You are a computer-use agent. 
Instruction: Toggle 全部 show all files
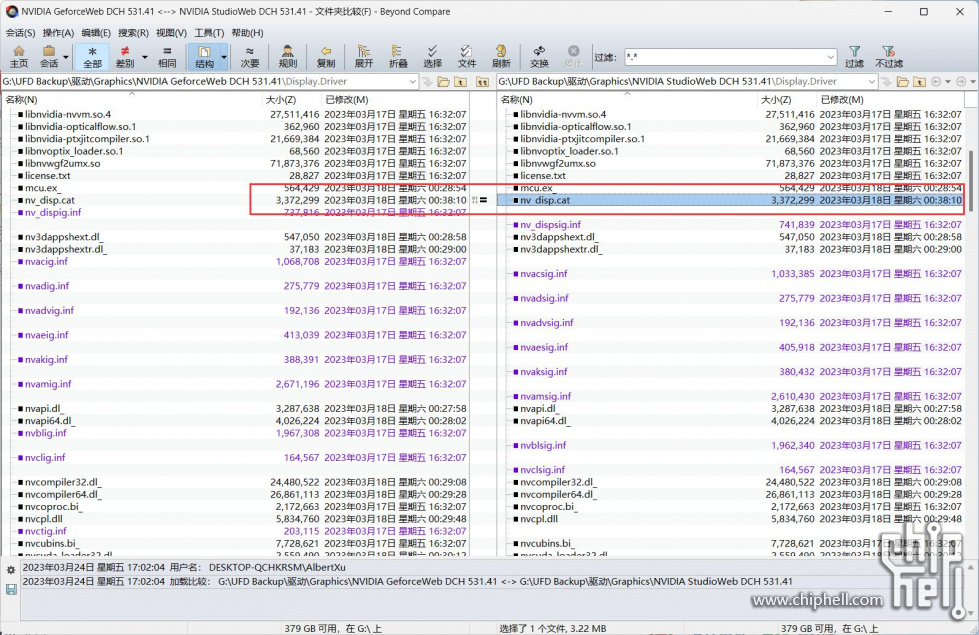[92, 57]
